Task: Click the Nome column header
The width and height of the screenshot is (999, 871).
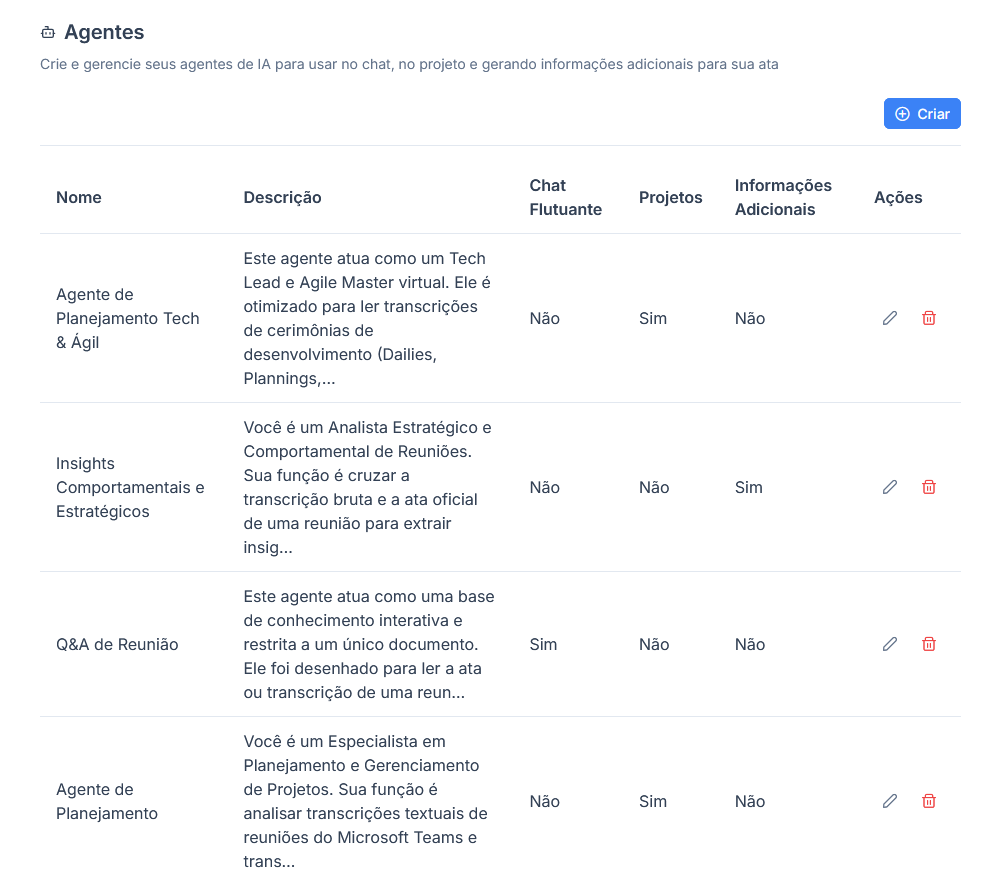Action: [x=78, y=198]
